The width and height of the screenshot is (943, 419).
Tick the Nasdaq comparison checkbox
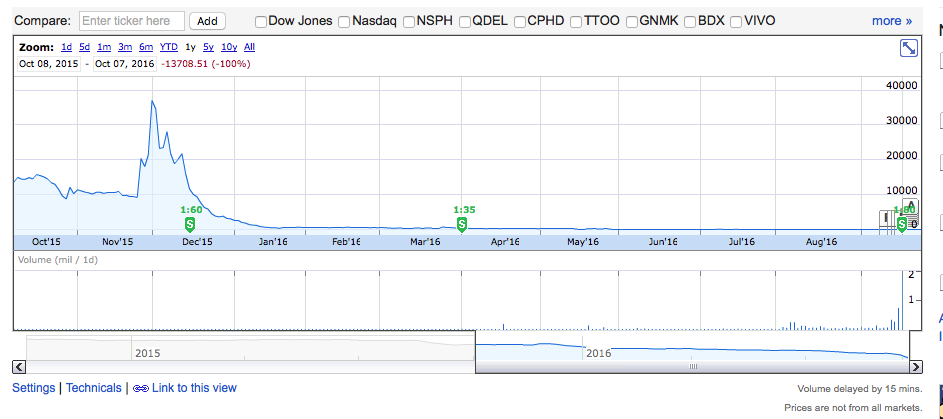pyautogui.click(x=344, y=21)
